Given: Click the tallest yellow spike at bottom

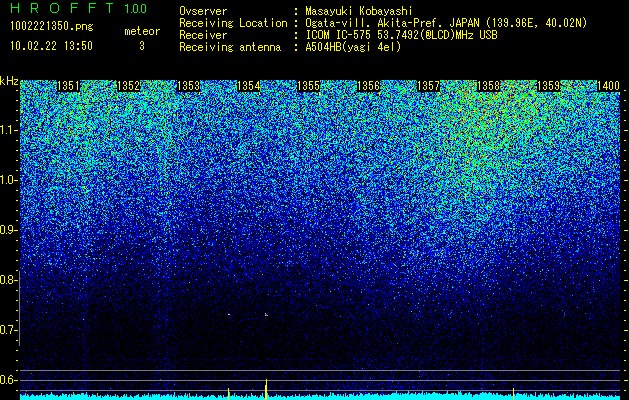Looking at the screenshot, I should [266, 389].
